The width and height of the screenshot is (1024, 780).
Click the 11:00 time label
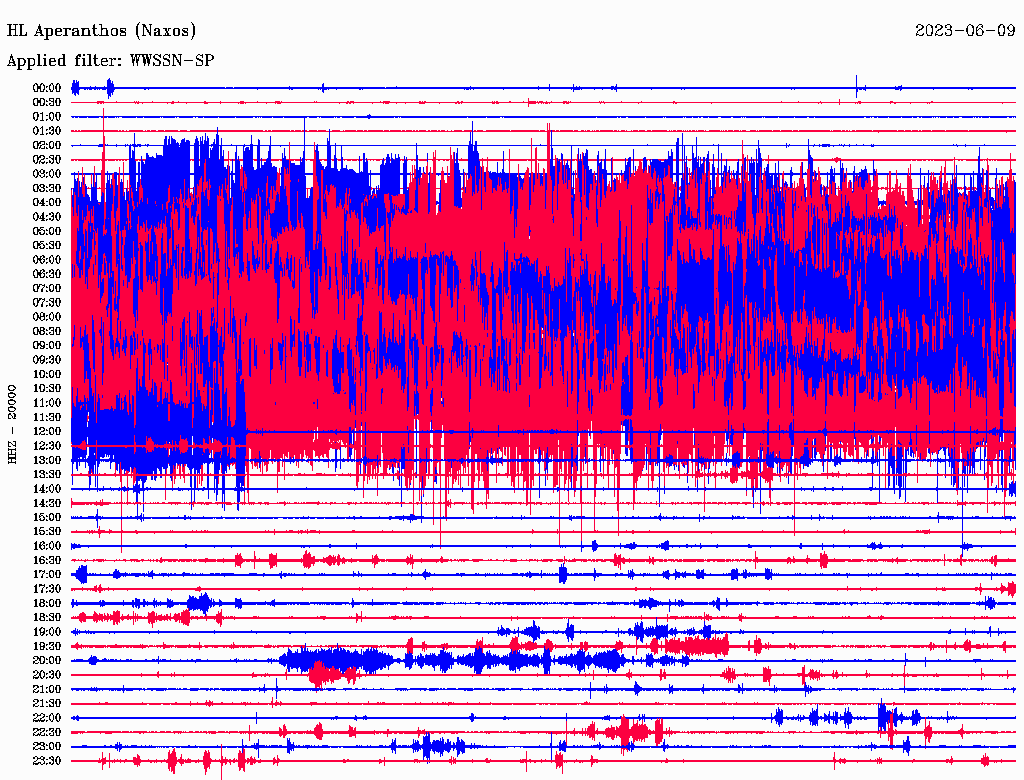click(x=47, y=402)
